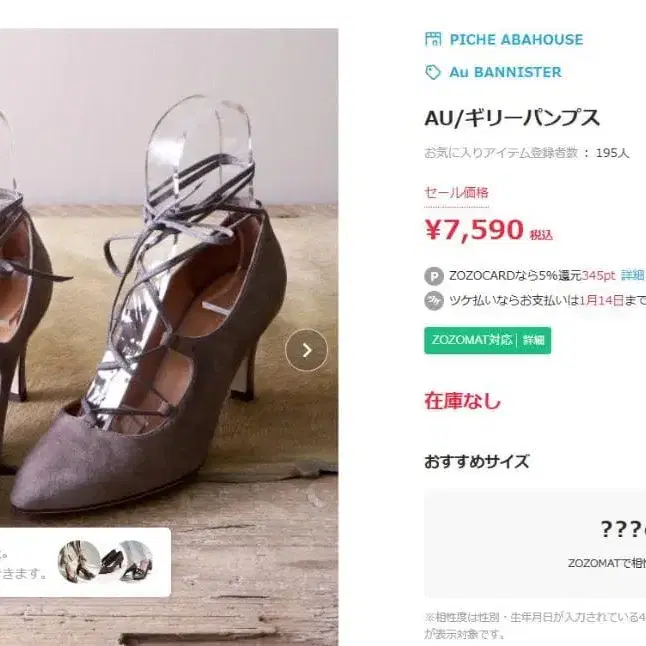This screenshot has height=646, width=646.
Task: Click the leftmost circular thumbnail in the popup
Action: (x=78, y=561)
